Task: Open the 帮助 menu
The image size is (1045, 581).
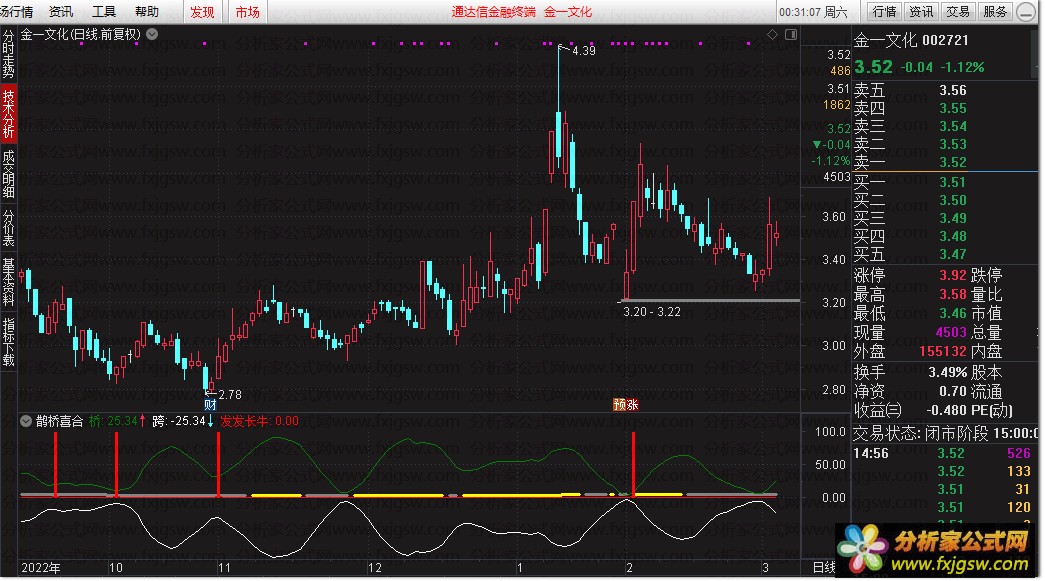Action: pyautogui.click(x=147, y=11)
